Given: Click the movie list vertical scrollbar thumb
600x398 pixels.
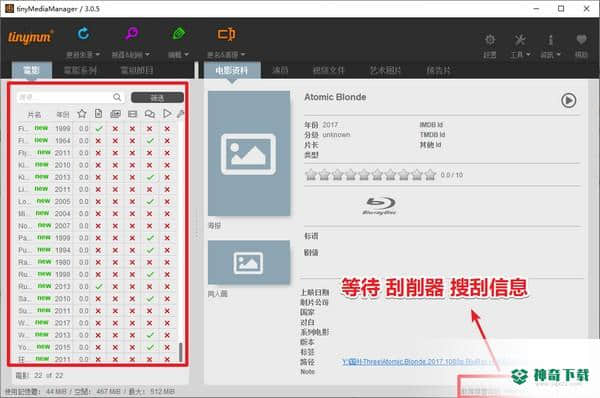Looking at the screenshot, I should (x=180, y=352).
